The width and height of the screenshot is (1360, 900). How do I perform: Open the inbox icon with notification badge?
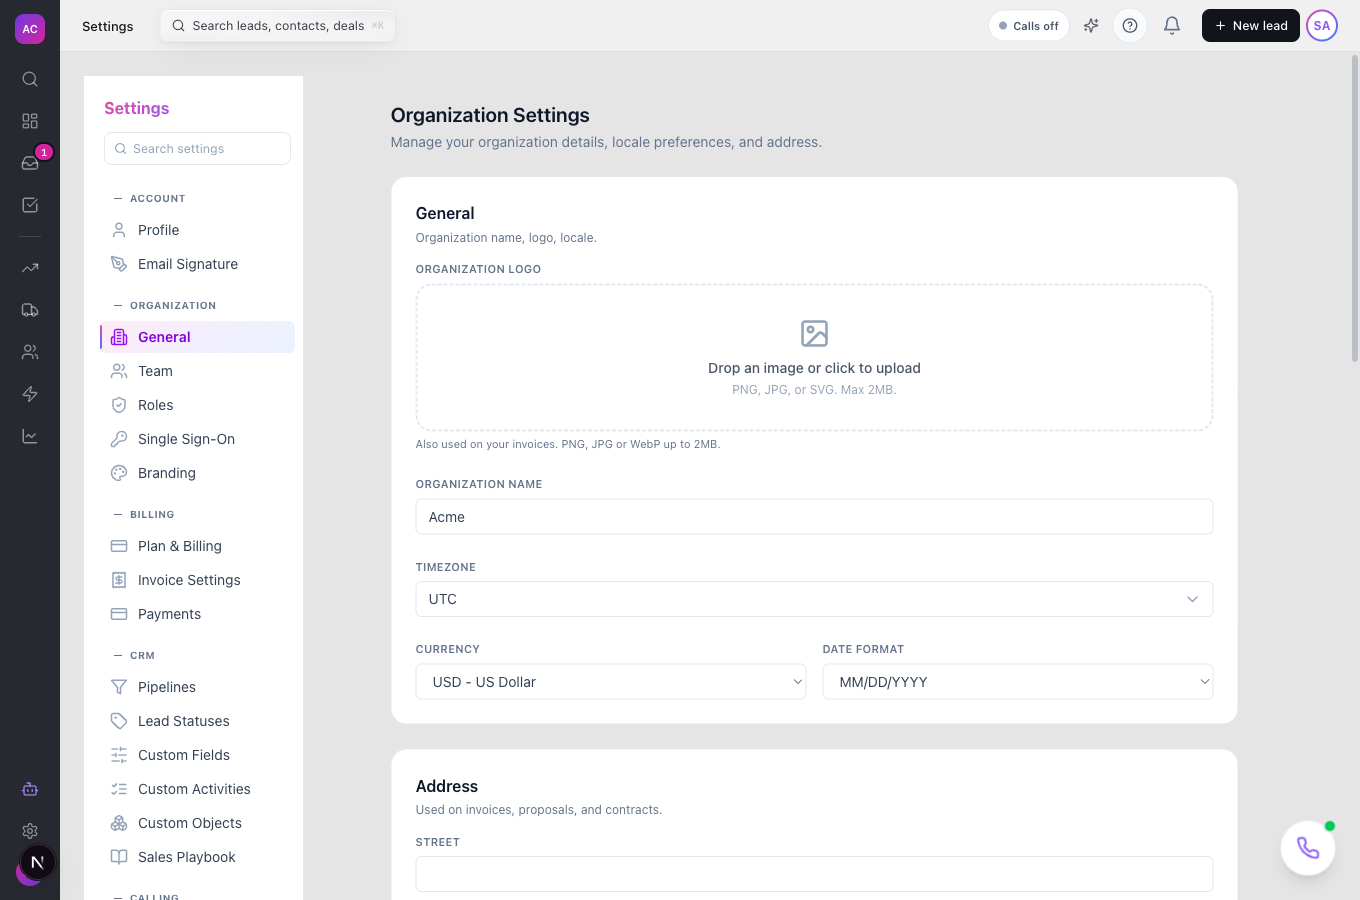tap(30, 163)
